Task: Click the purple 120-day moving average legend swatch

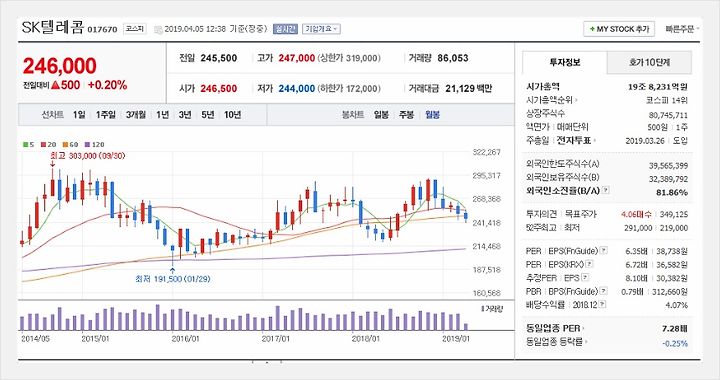Action: click(88, 145)
